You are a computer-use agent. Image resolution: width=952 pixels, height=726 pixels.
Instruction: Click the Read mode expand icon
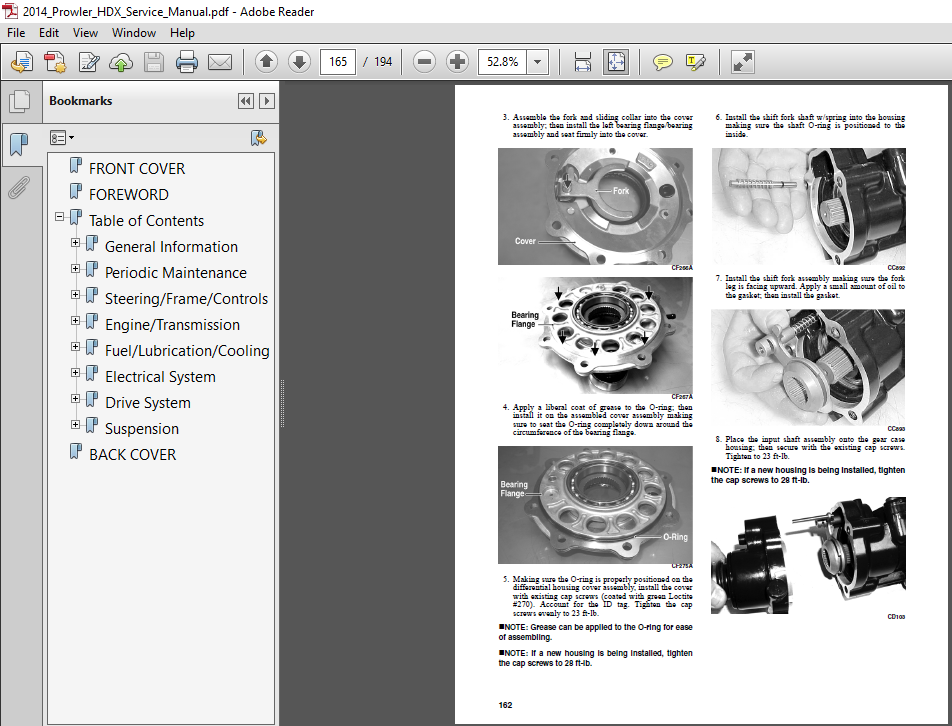point(743,62)
